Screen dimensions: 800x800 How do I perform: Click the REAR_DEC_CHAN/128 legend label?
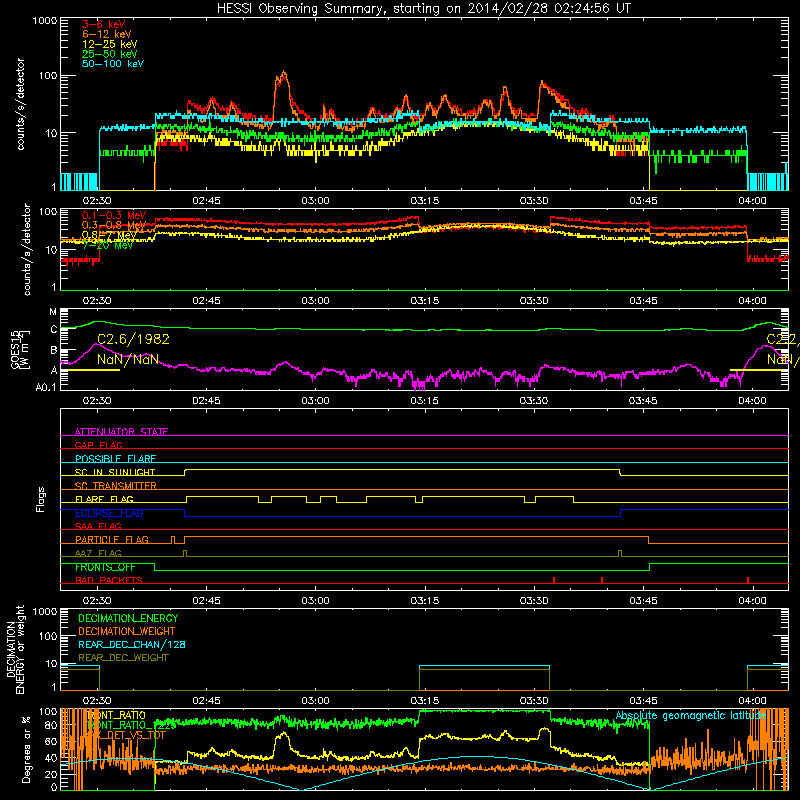[132, 645]
